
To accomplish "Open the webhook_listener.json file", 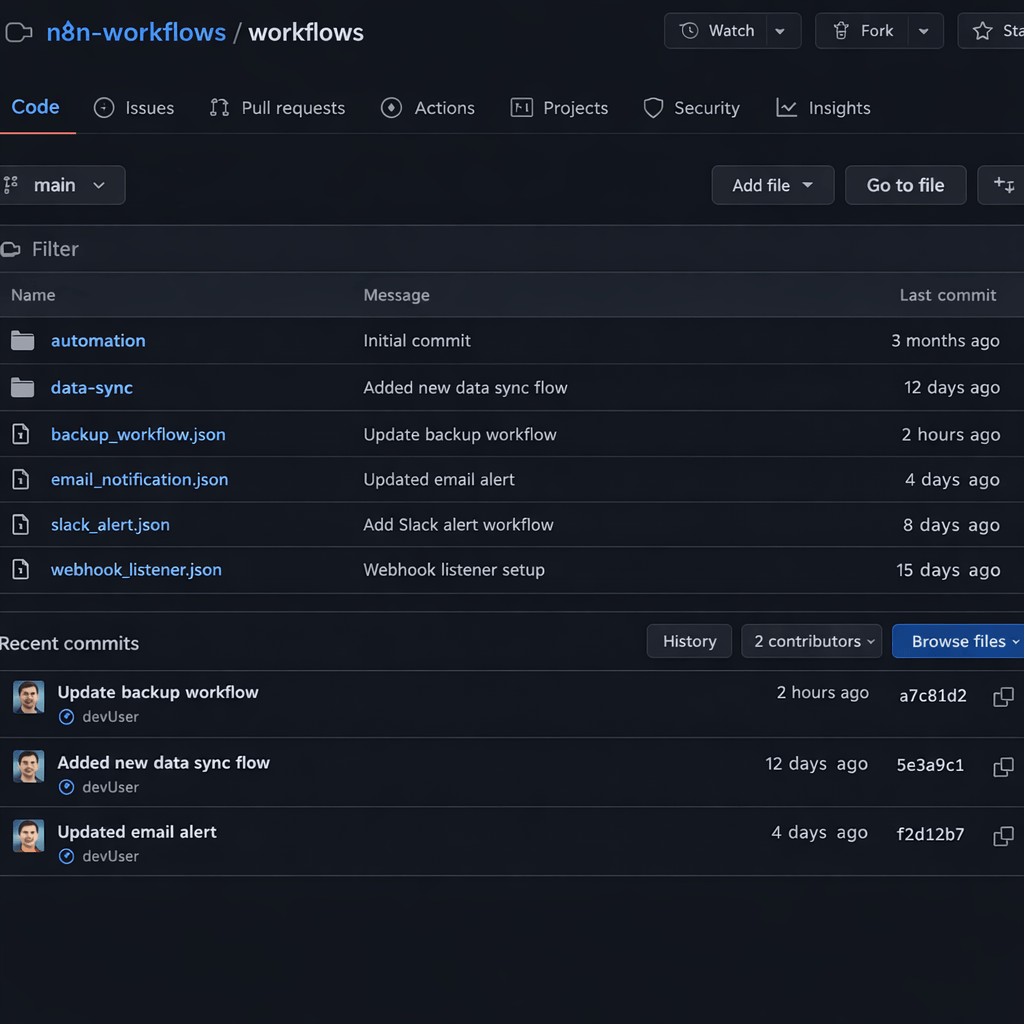I will point(136,569).
